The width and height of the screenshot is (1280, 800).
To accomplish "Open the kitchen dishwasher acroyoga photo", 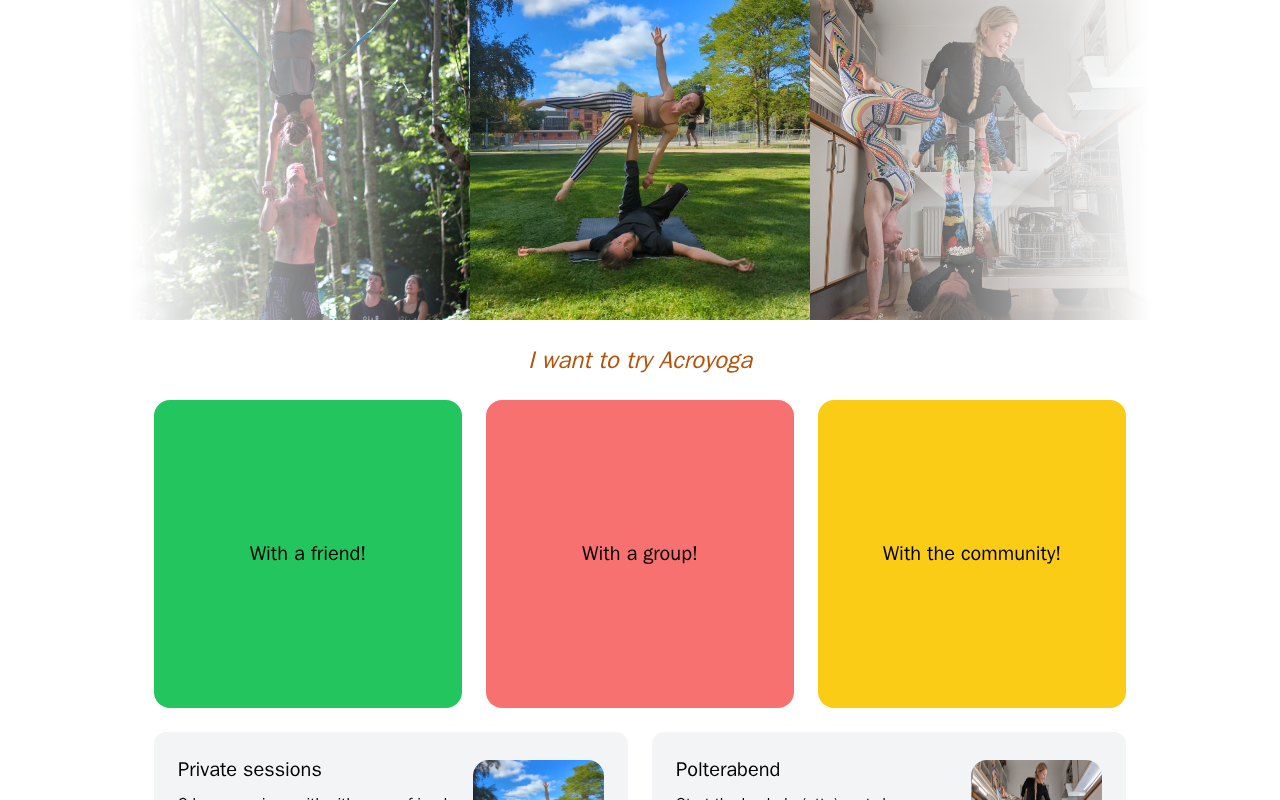I will click(980, 160).
